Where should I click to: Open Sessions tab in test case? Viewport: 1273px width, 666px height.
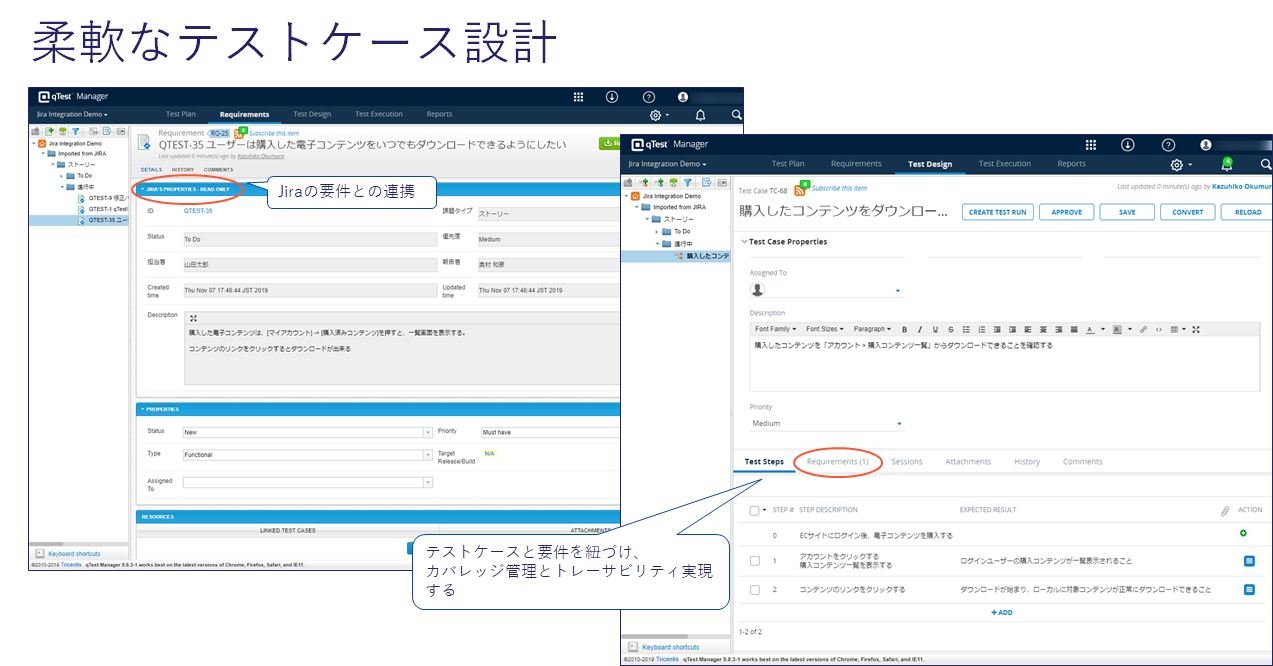(907, 462)
